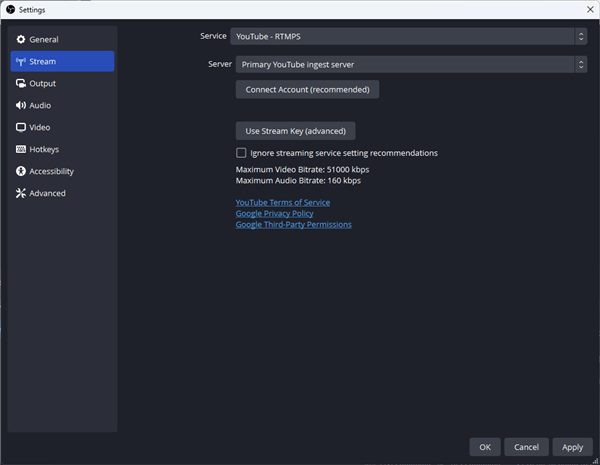Expand the Server dropdown list

(x=410, y=65)
